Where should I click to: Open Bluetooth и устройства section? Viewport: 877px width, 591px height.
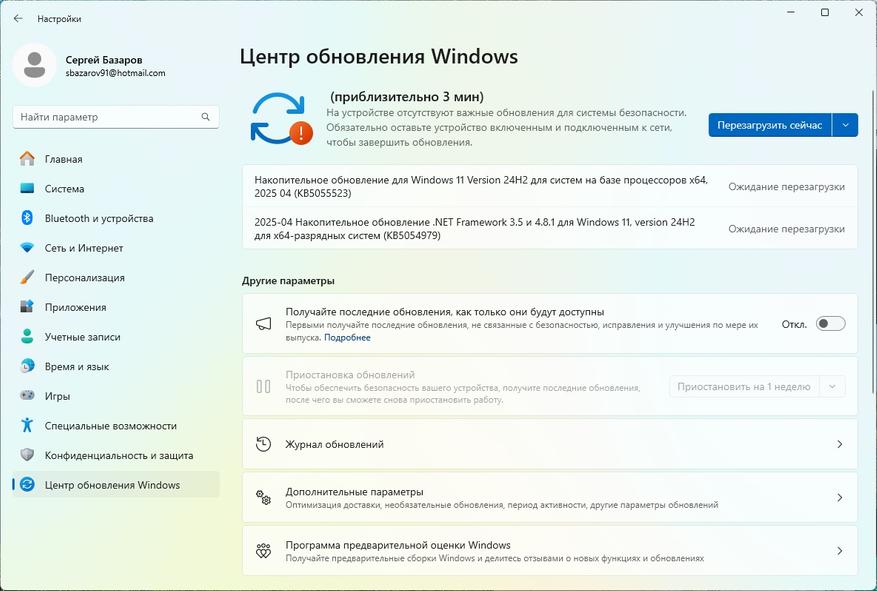tap(116, 218)
